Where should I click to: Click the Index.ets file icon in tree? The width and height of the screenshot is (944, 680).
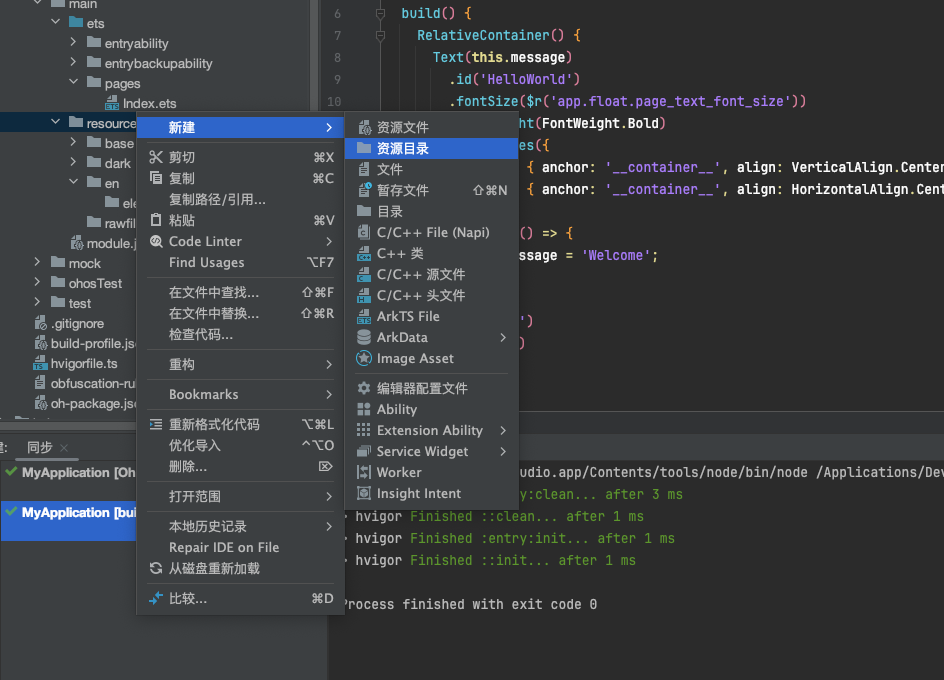(x=112, y=103)
